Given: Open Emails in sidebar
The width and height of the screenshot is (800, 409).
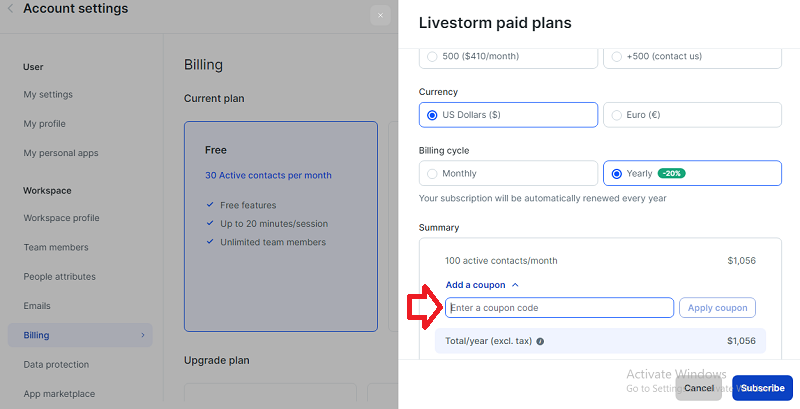Looking at the screenshot, I should click(37, 306).
